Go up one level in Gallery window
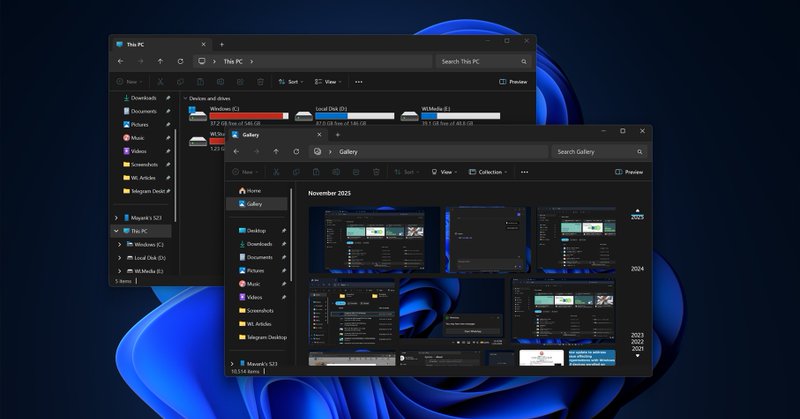 click(x=276, y=152)
